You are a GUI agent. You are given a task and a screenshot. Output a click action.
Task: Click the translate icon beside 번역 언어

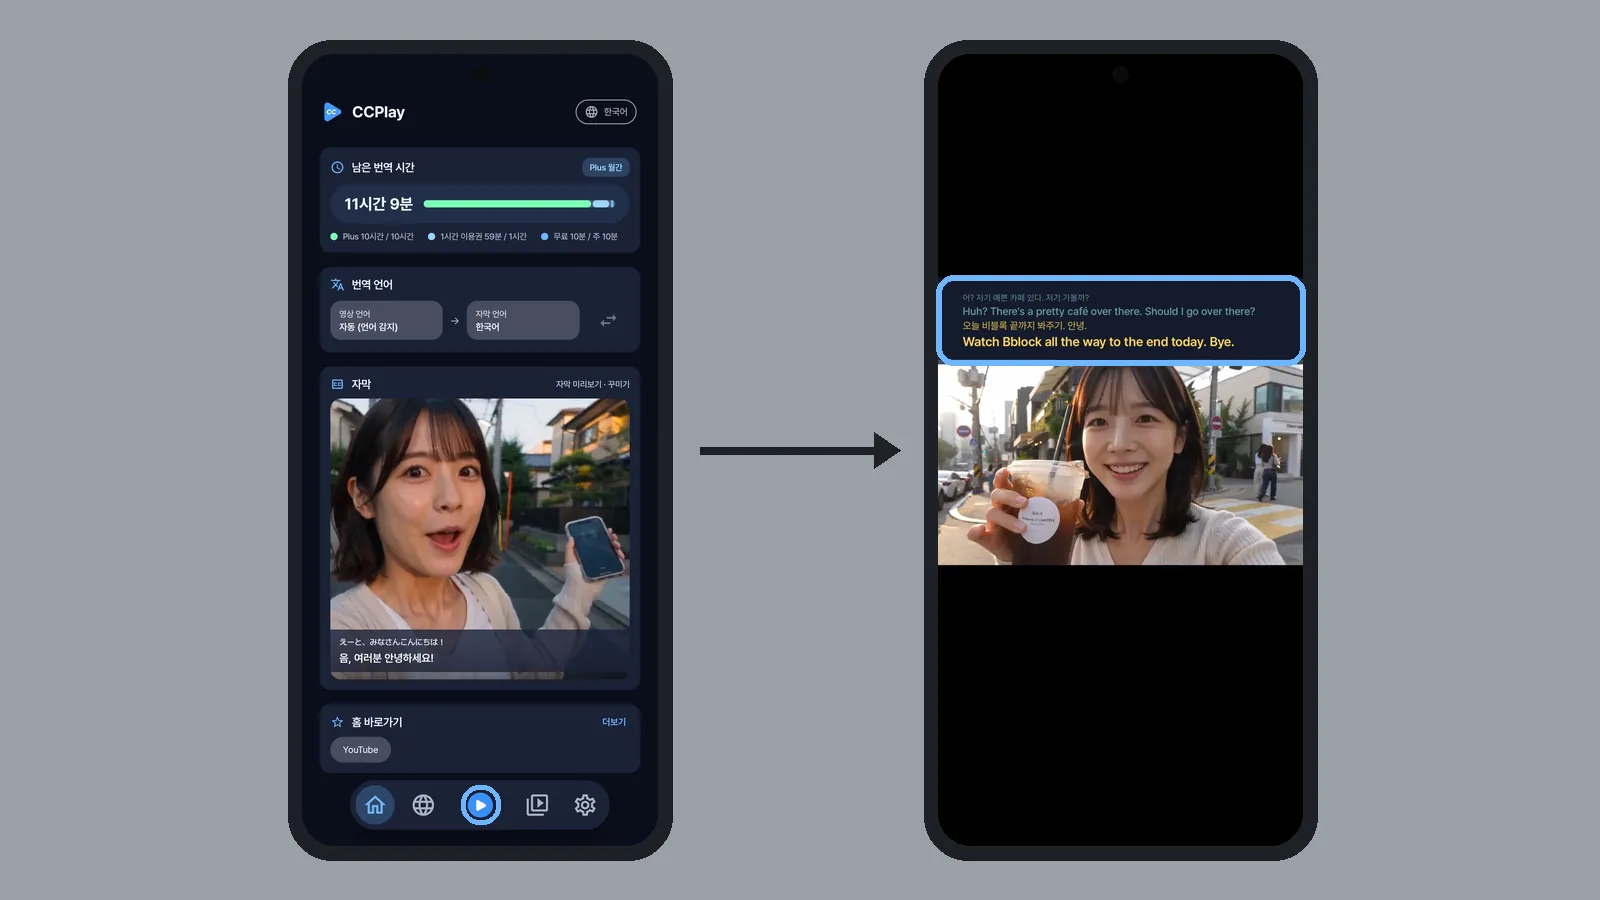[337, 285]
